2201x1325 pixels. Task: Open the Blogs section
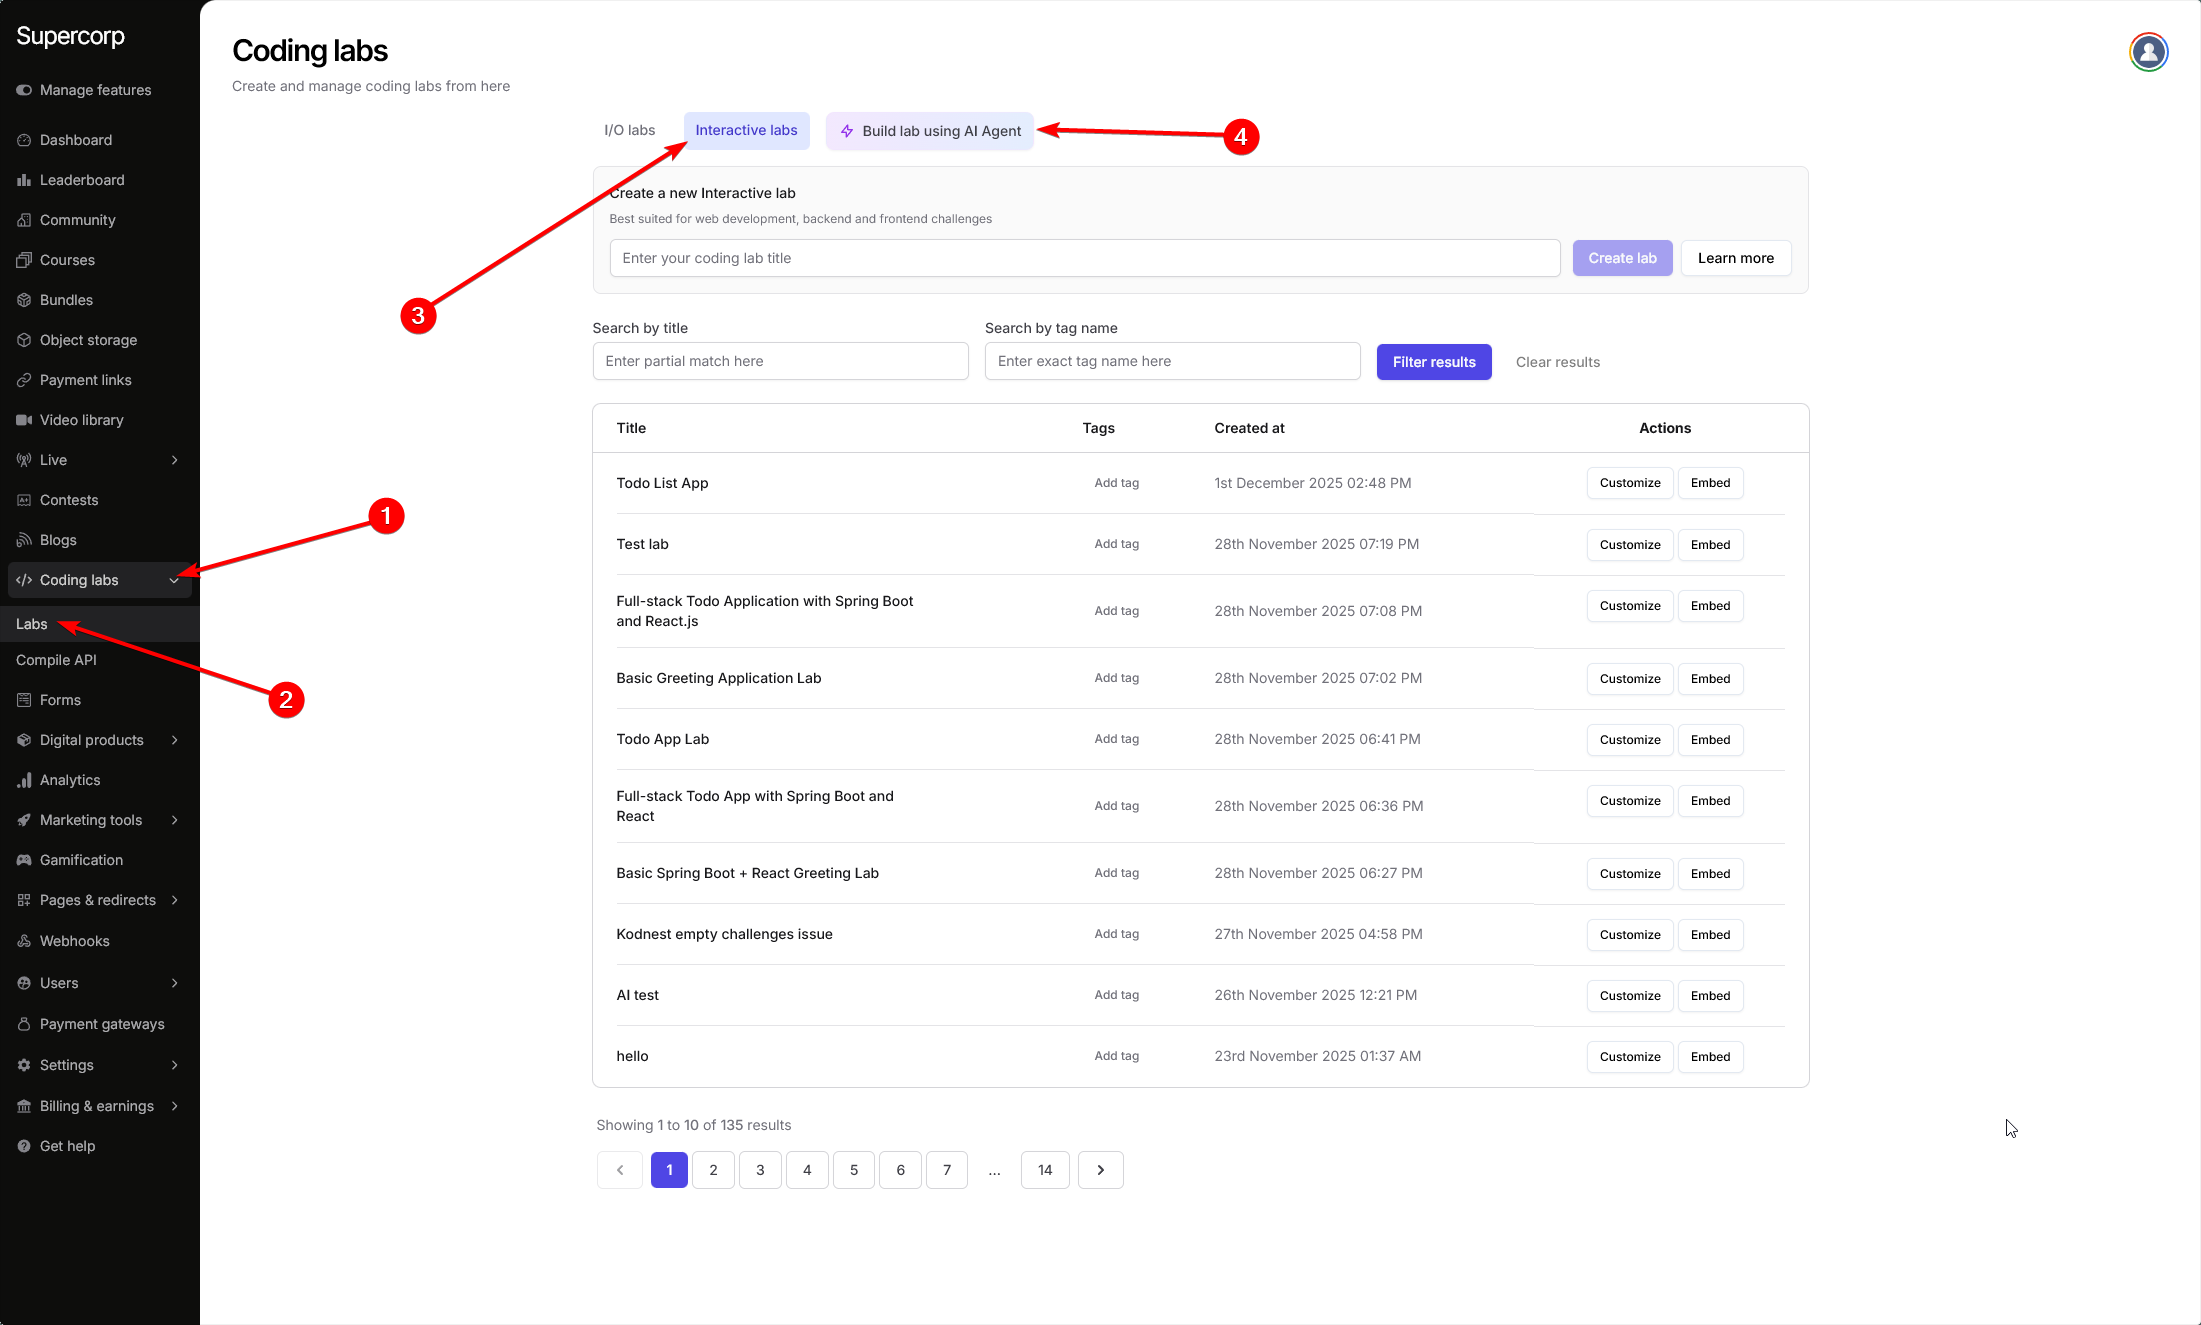(57, 539)
